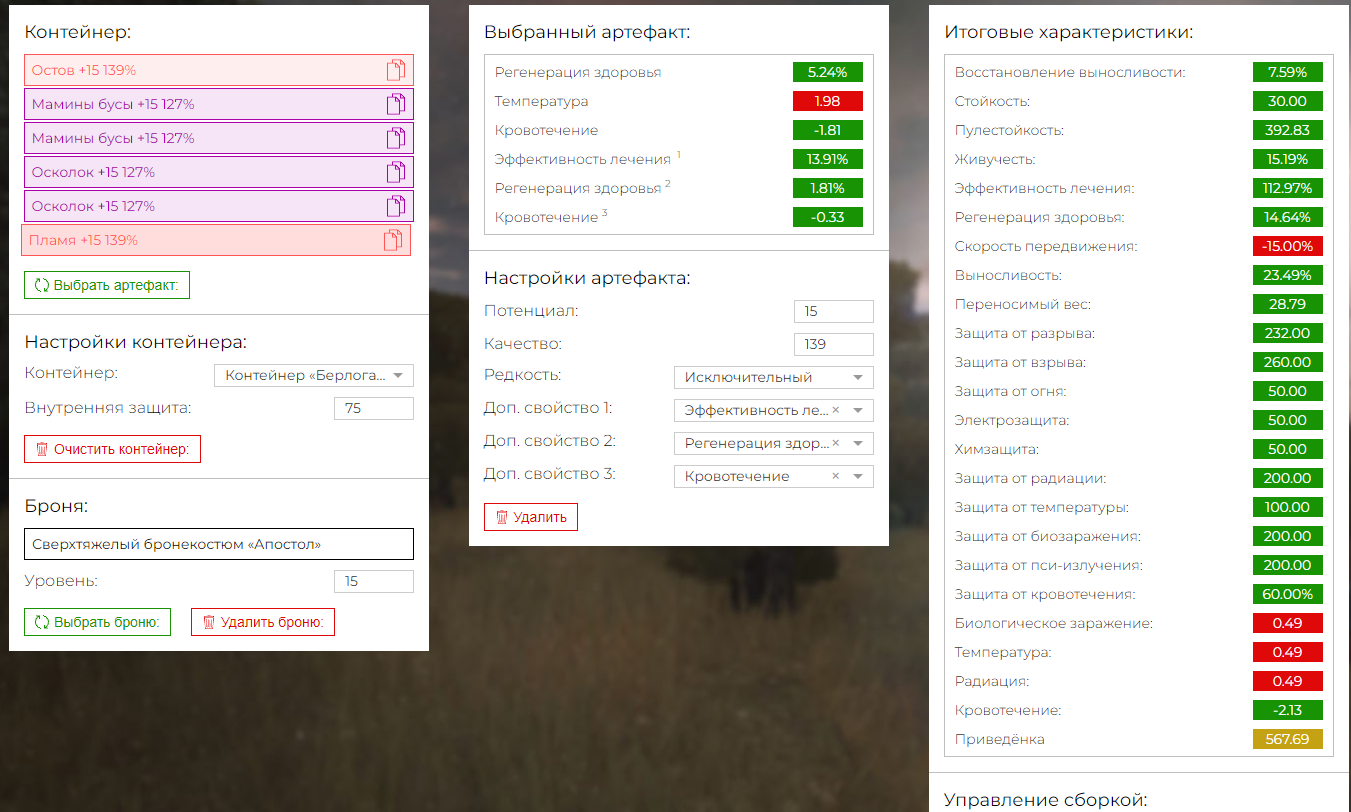Click Восстановление выносливости 7.59% value

point(1288,72)
